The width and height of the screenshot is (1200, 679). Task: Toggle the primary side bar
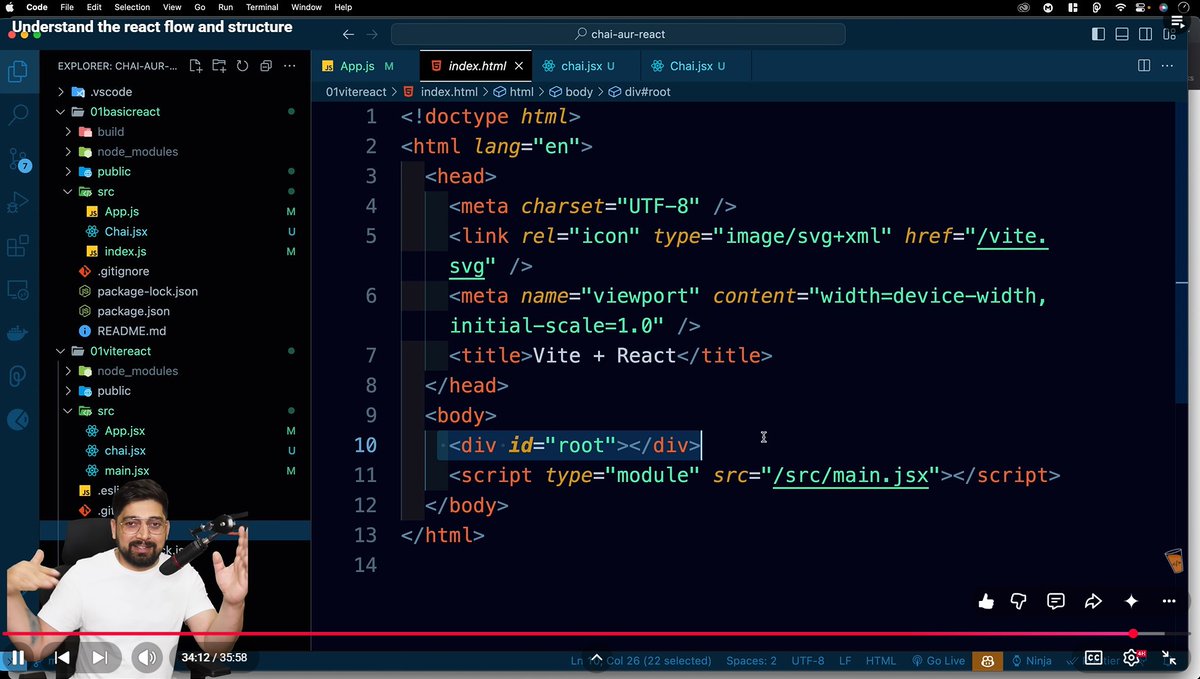coord(1099,34)
